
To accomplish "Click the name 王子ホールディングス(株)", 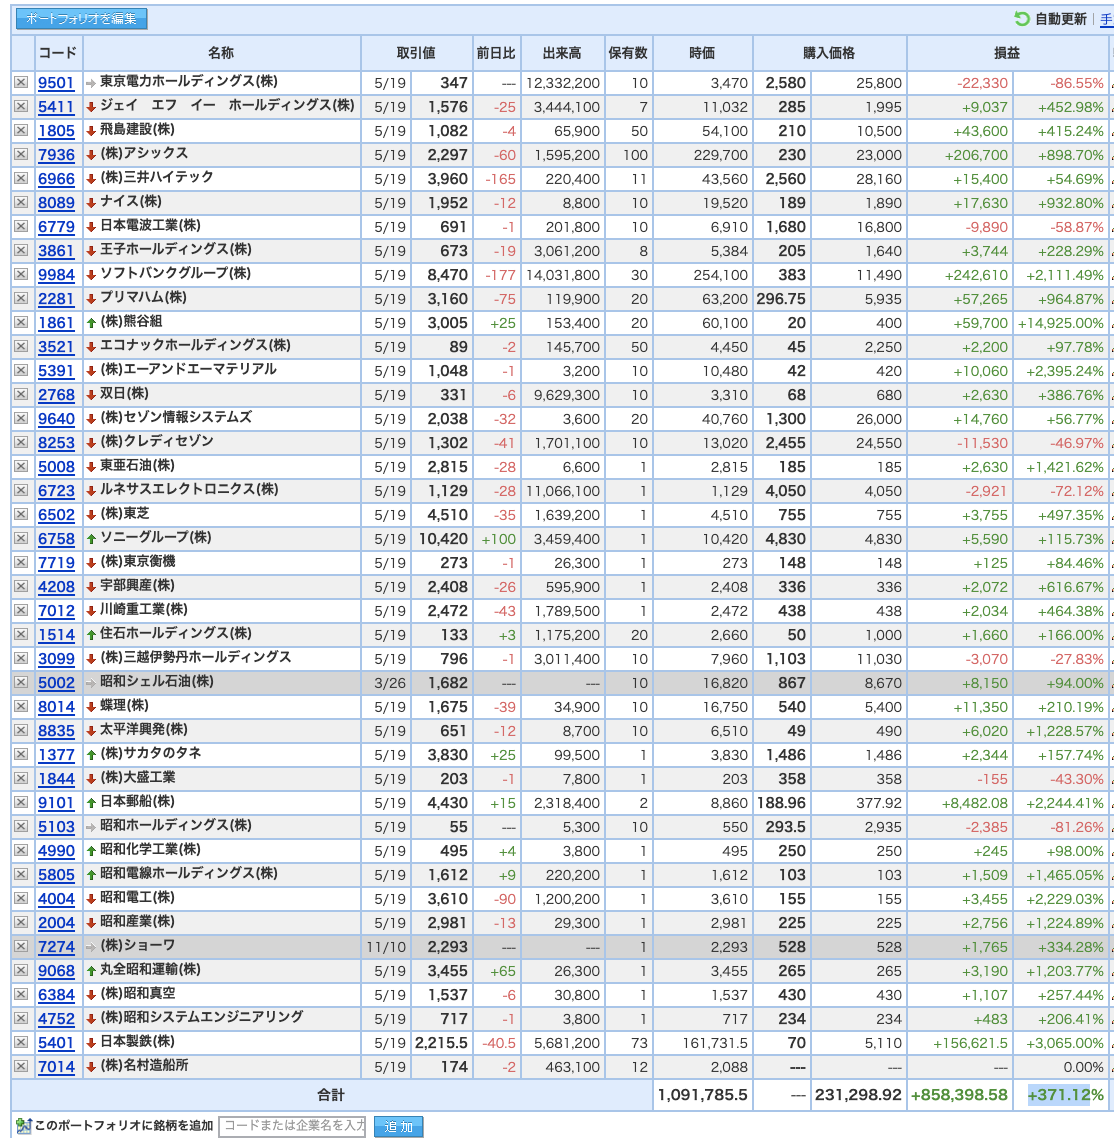I will point(176,250).
